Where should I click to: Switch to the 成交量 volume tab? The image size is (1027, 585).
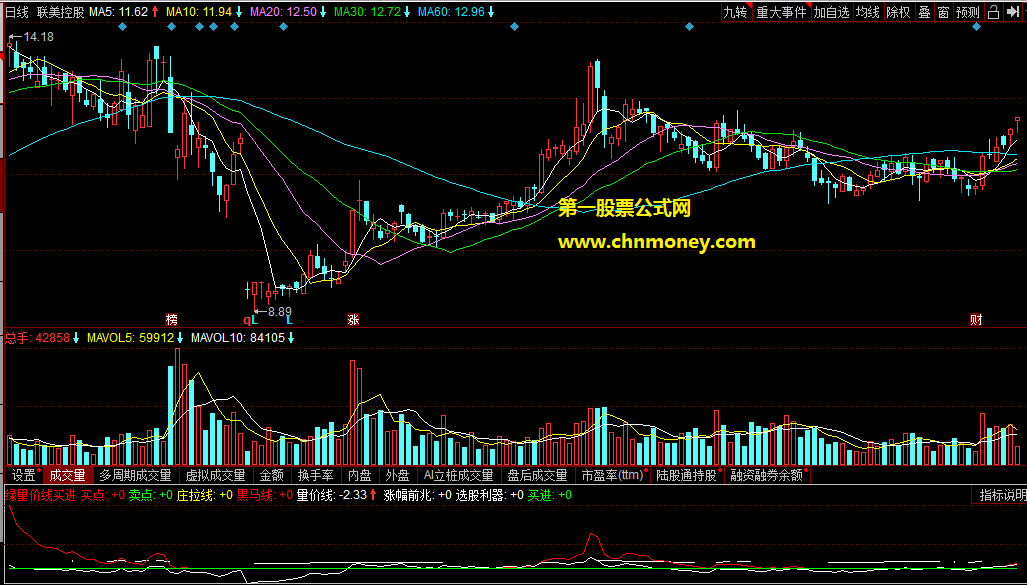click(x=67, y=476)
